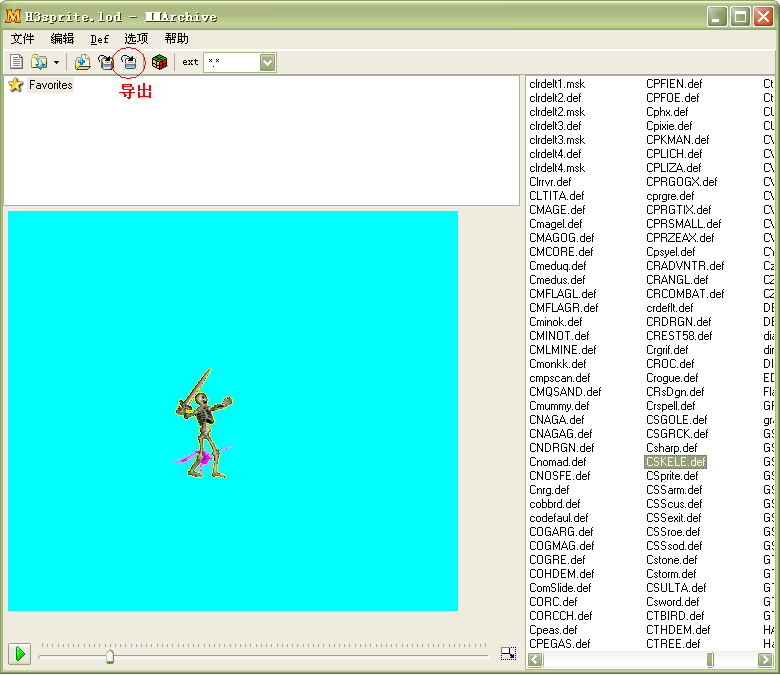Select CMLMINE.def in the file list

(x=563, y=350)
